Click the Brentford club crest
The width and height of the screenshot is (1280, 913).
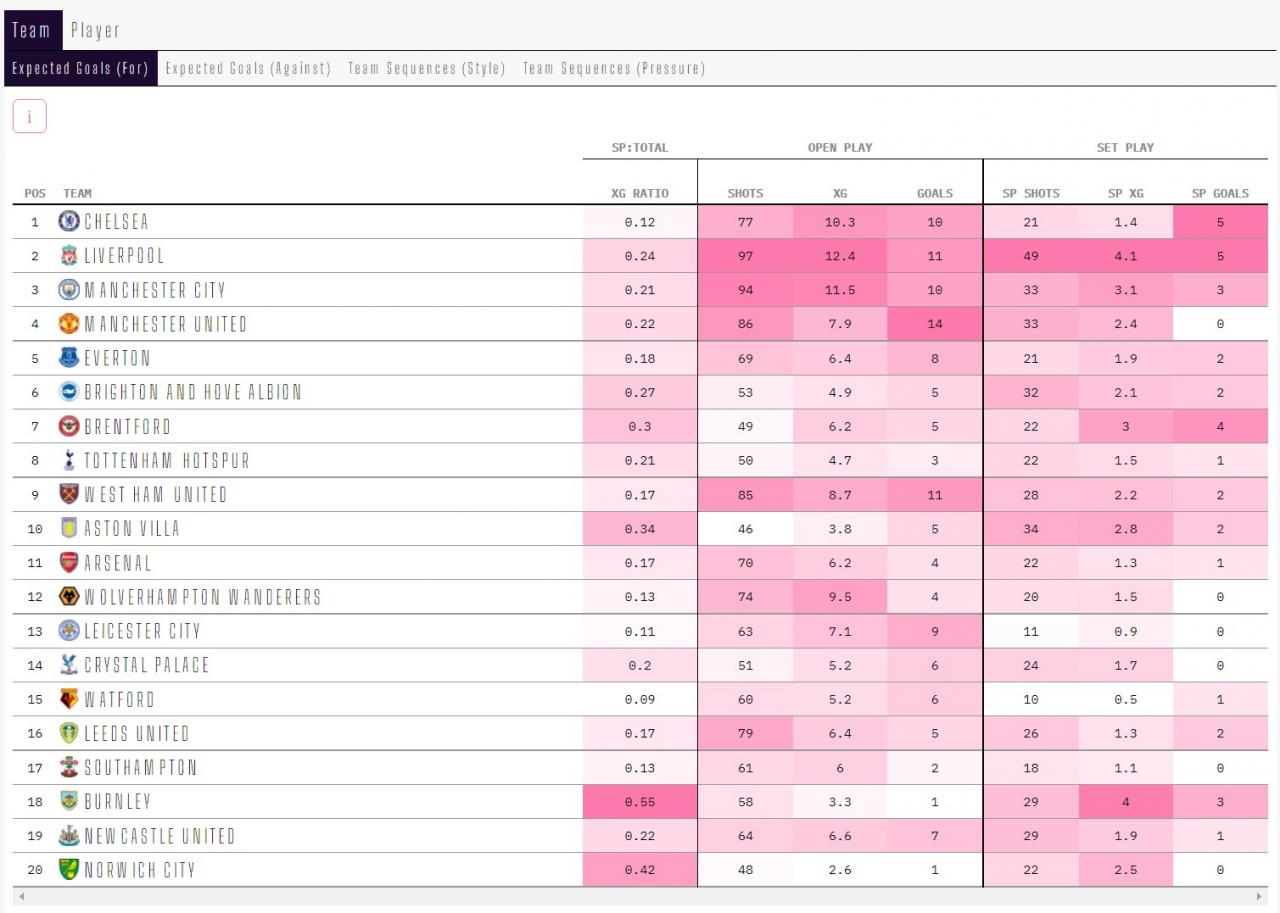click(x=68, y=426)
